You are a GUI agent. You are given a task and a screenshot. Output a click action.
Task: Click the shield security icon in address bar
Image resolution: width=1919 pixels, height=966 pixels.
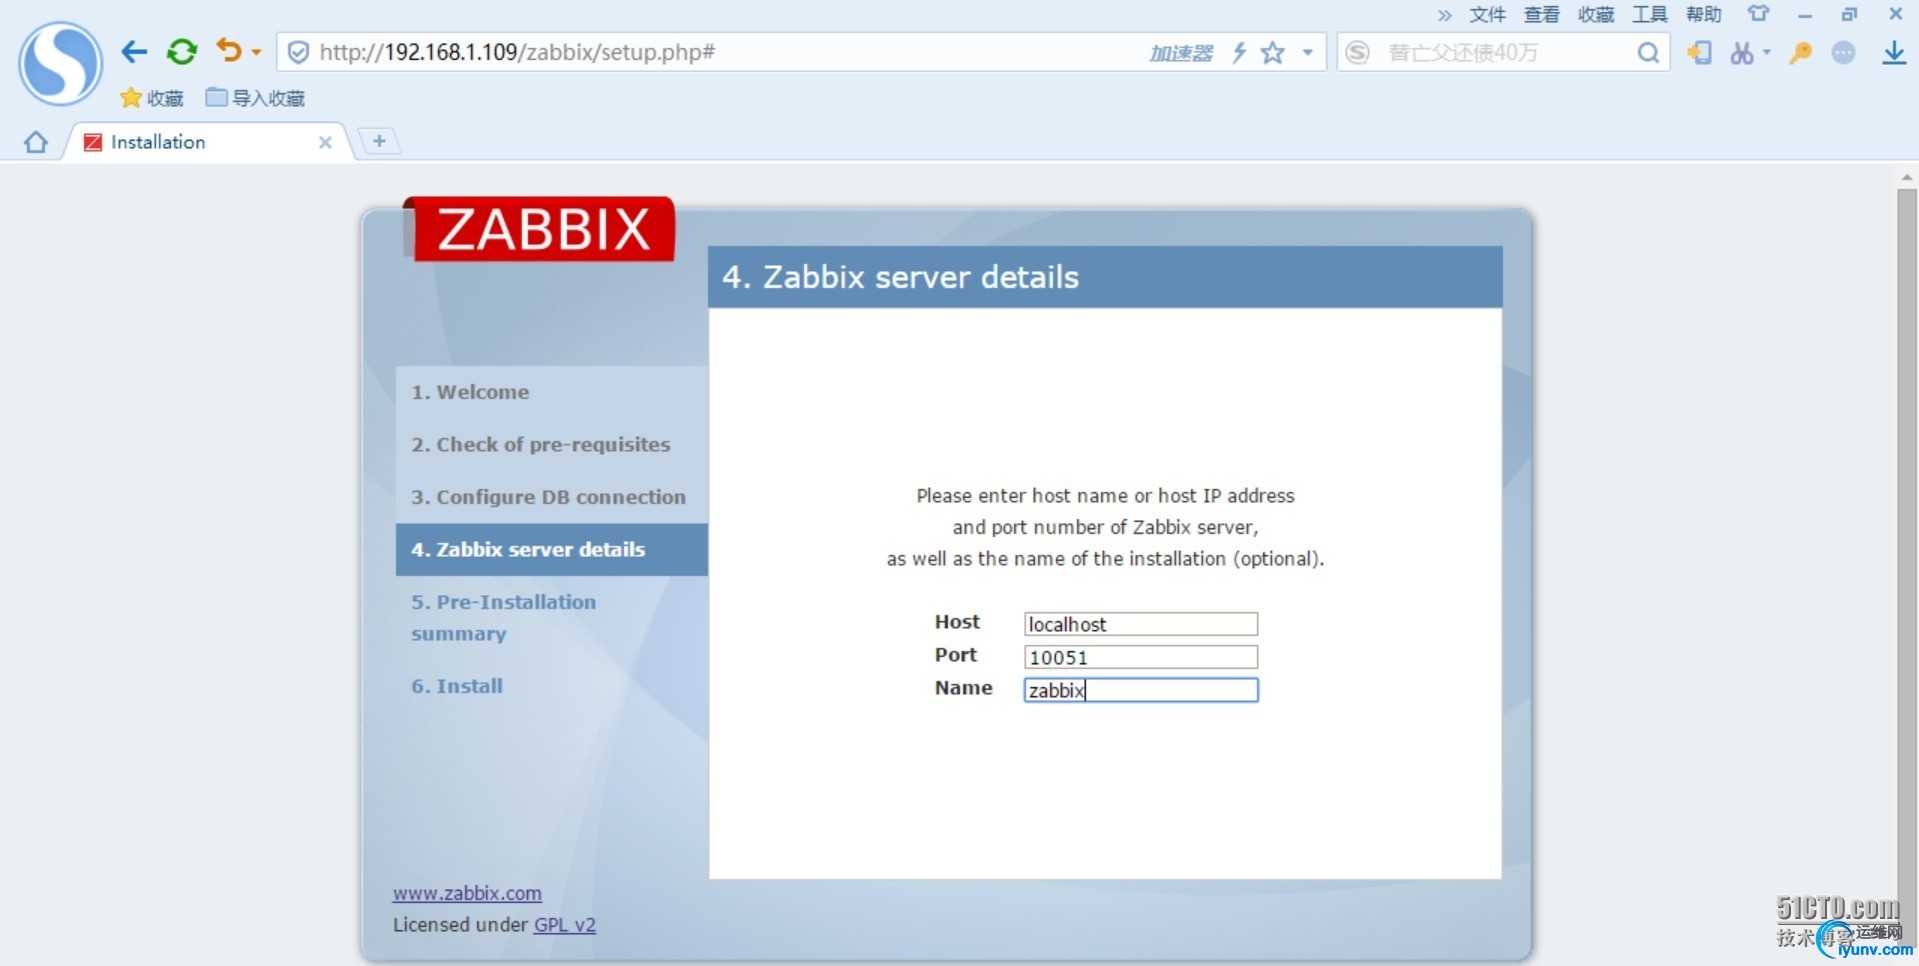[x=298, y=52]
